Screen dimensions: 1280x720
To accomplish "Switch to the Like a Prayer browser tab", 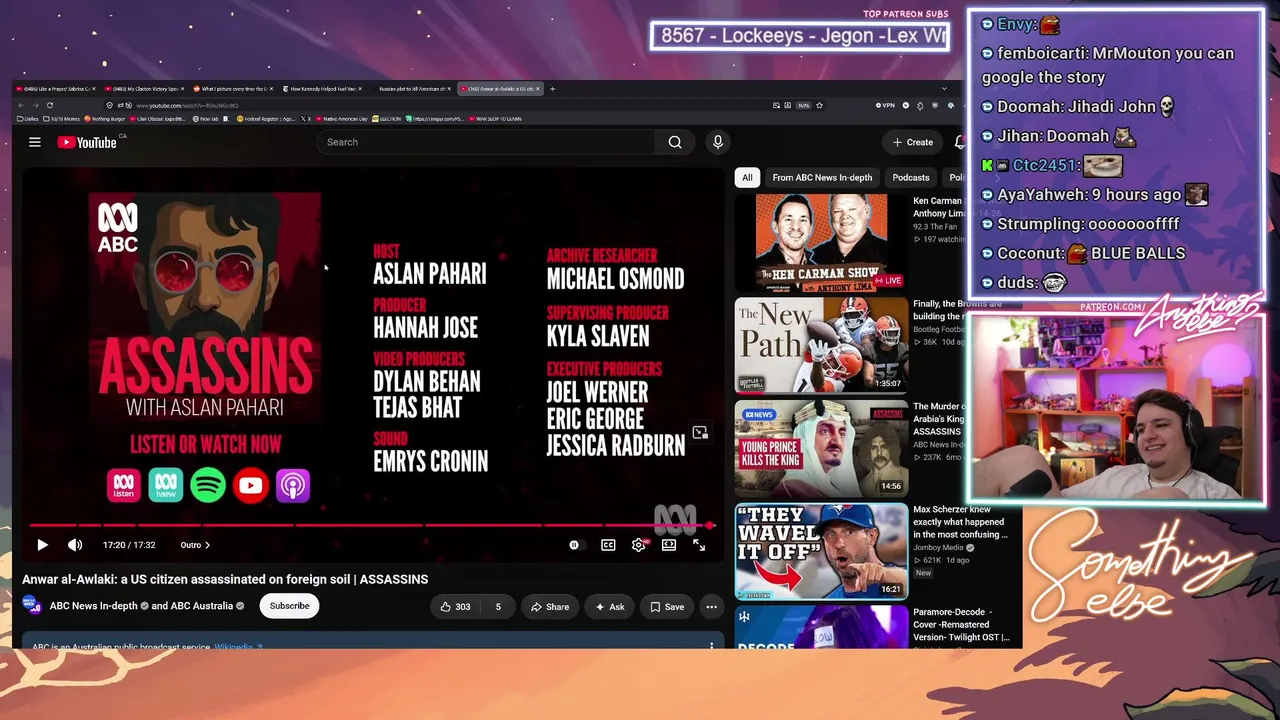I will 55,89.
